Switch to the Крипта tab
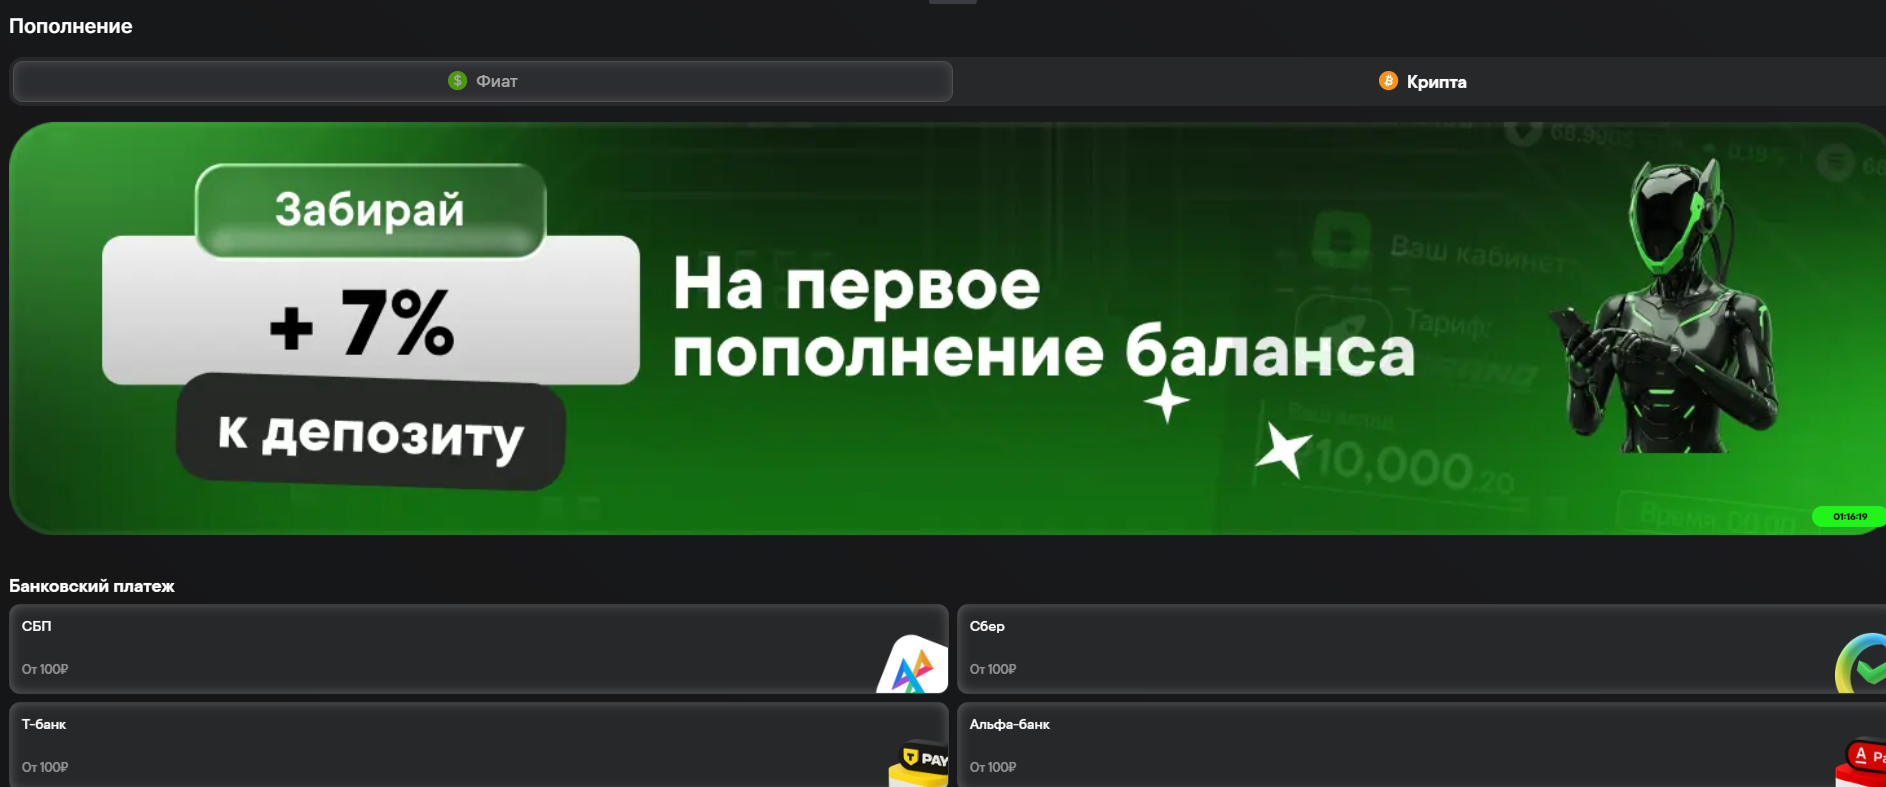 click(x=1422, y=81)
